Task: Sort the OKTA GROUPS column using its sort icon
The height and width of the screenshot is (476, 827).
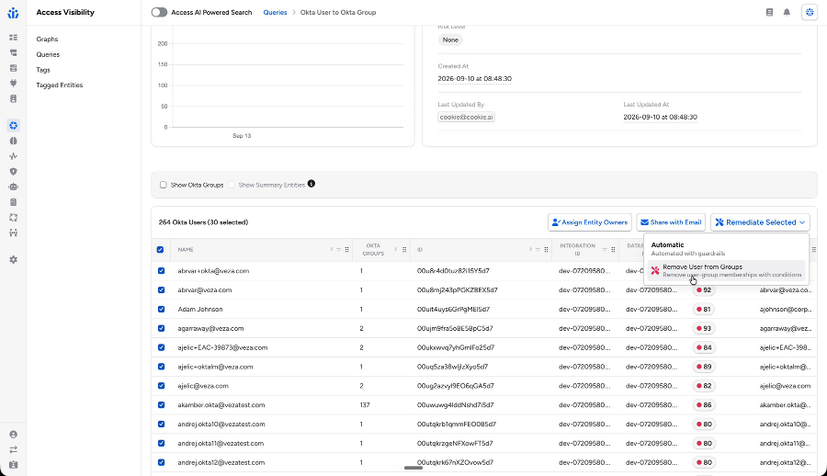Action: [396, 250]
